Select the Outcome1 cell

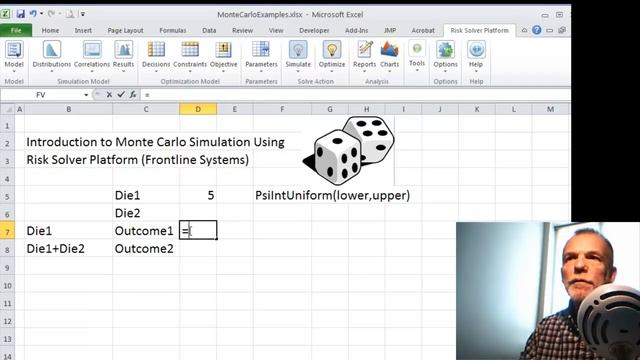pyautogui.click(x=146, y=231)
